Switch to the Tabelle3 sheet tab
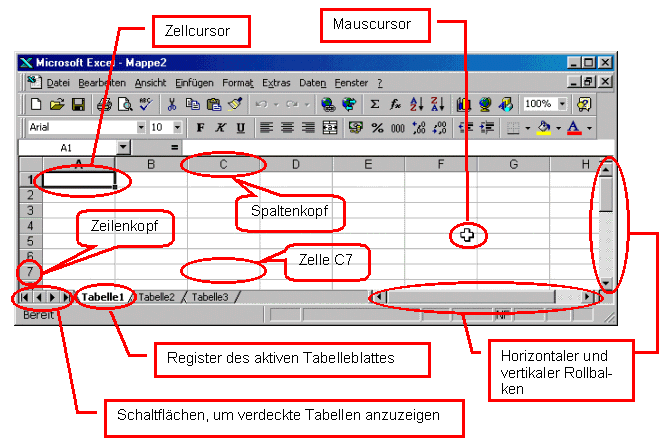The width and height of the screenshot is (665, 442). (x=210, y=297)
